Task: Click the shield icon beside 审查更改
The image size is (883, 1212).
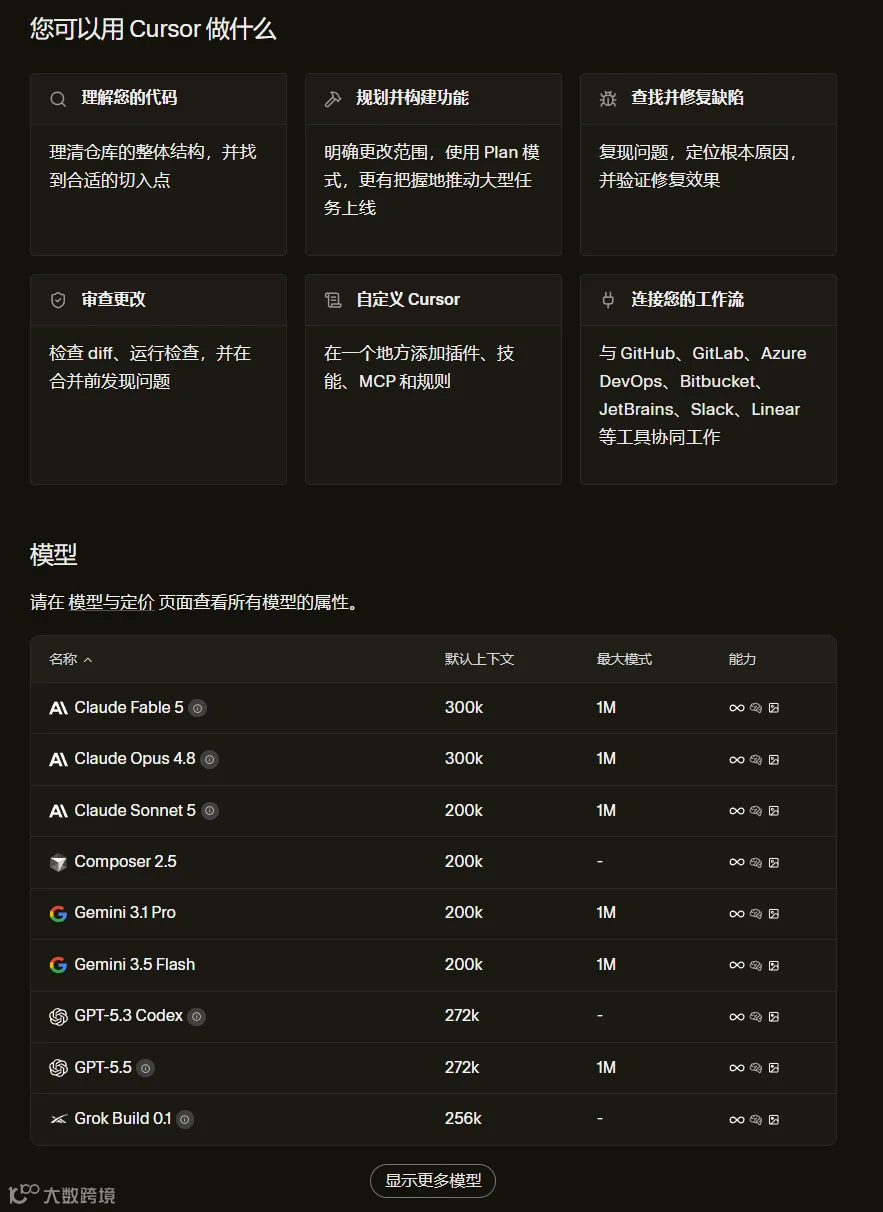Action: tap(58, 300)
